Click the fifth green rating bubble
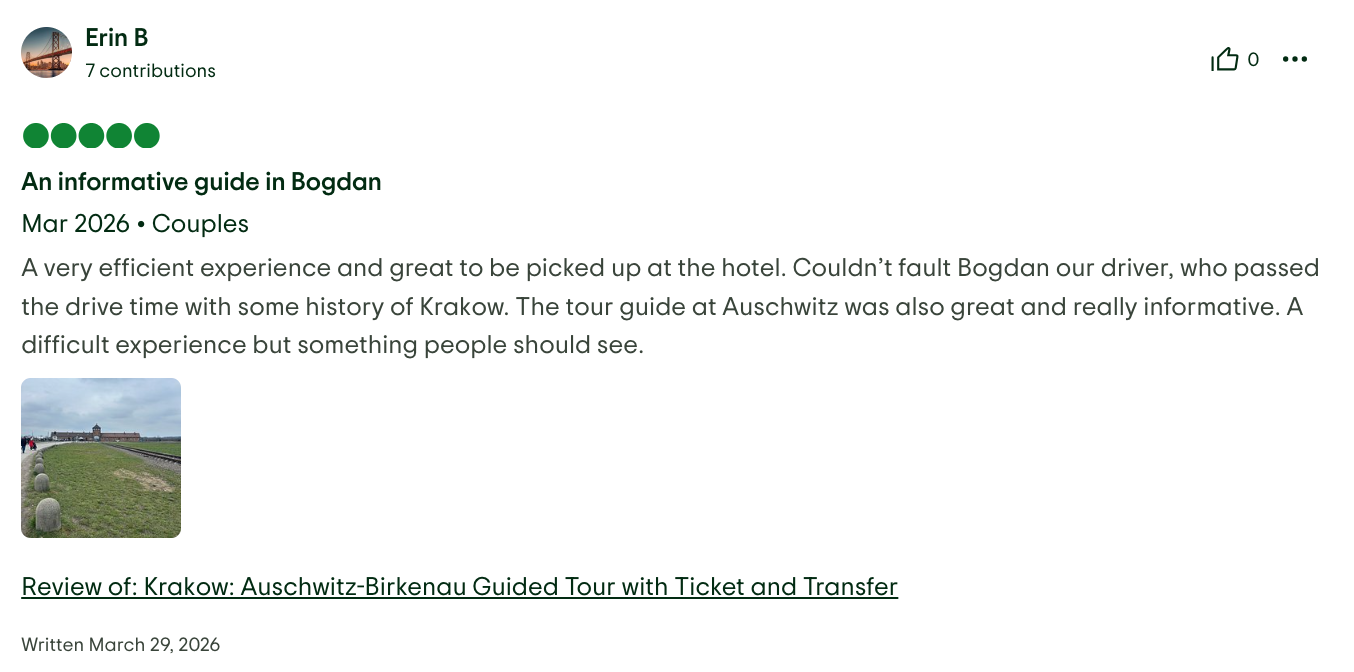 [146, 135]
